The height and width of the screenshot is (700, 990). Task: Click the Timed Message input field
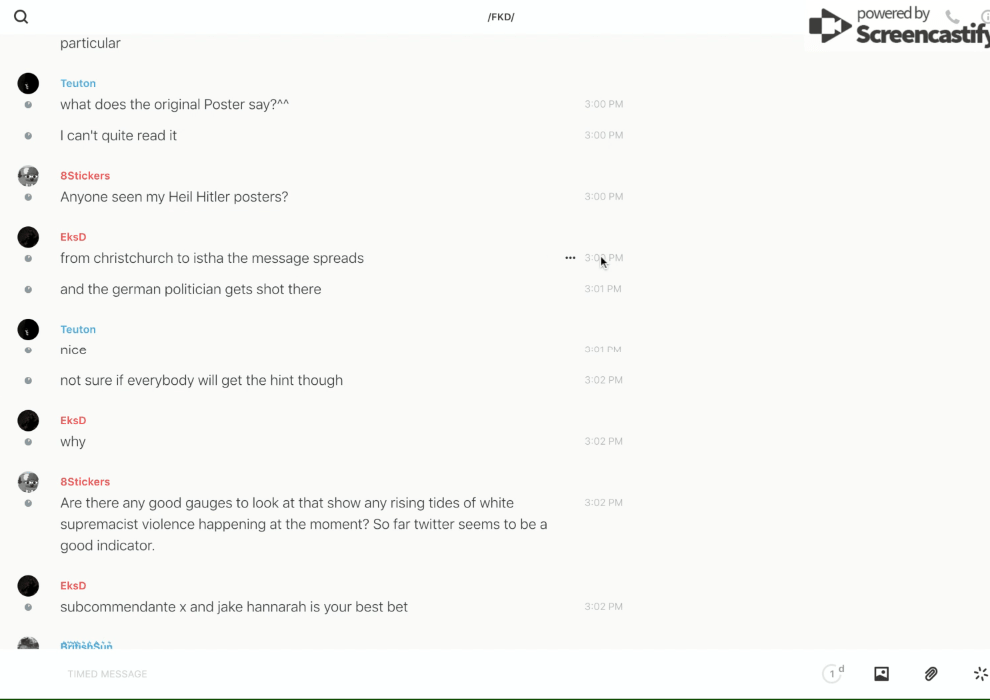[x=300, y=674]
